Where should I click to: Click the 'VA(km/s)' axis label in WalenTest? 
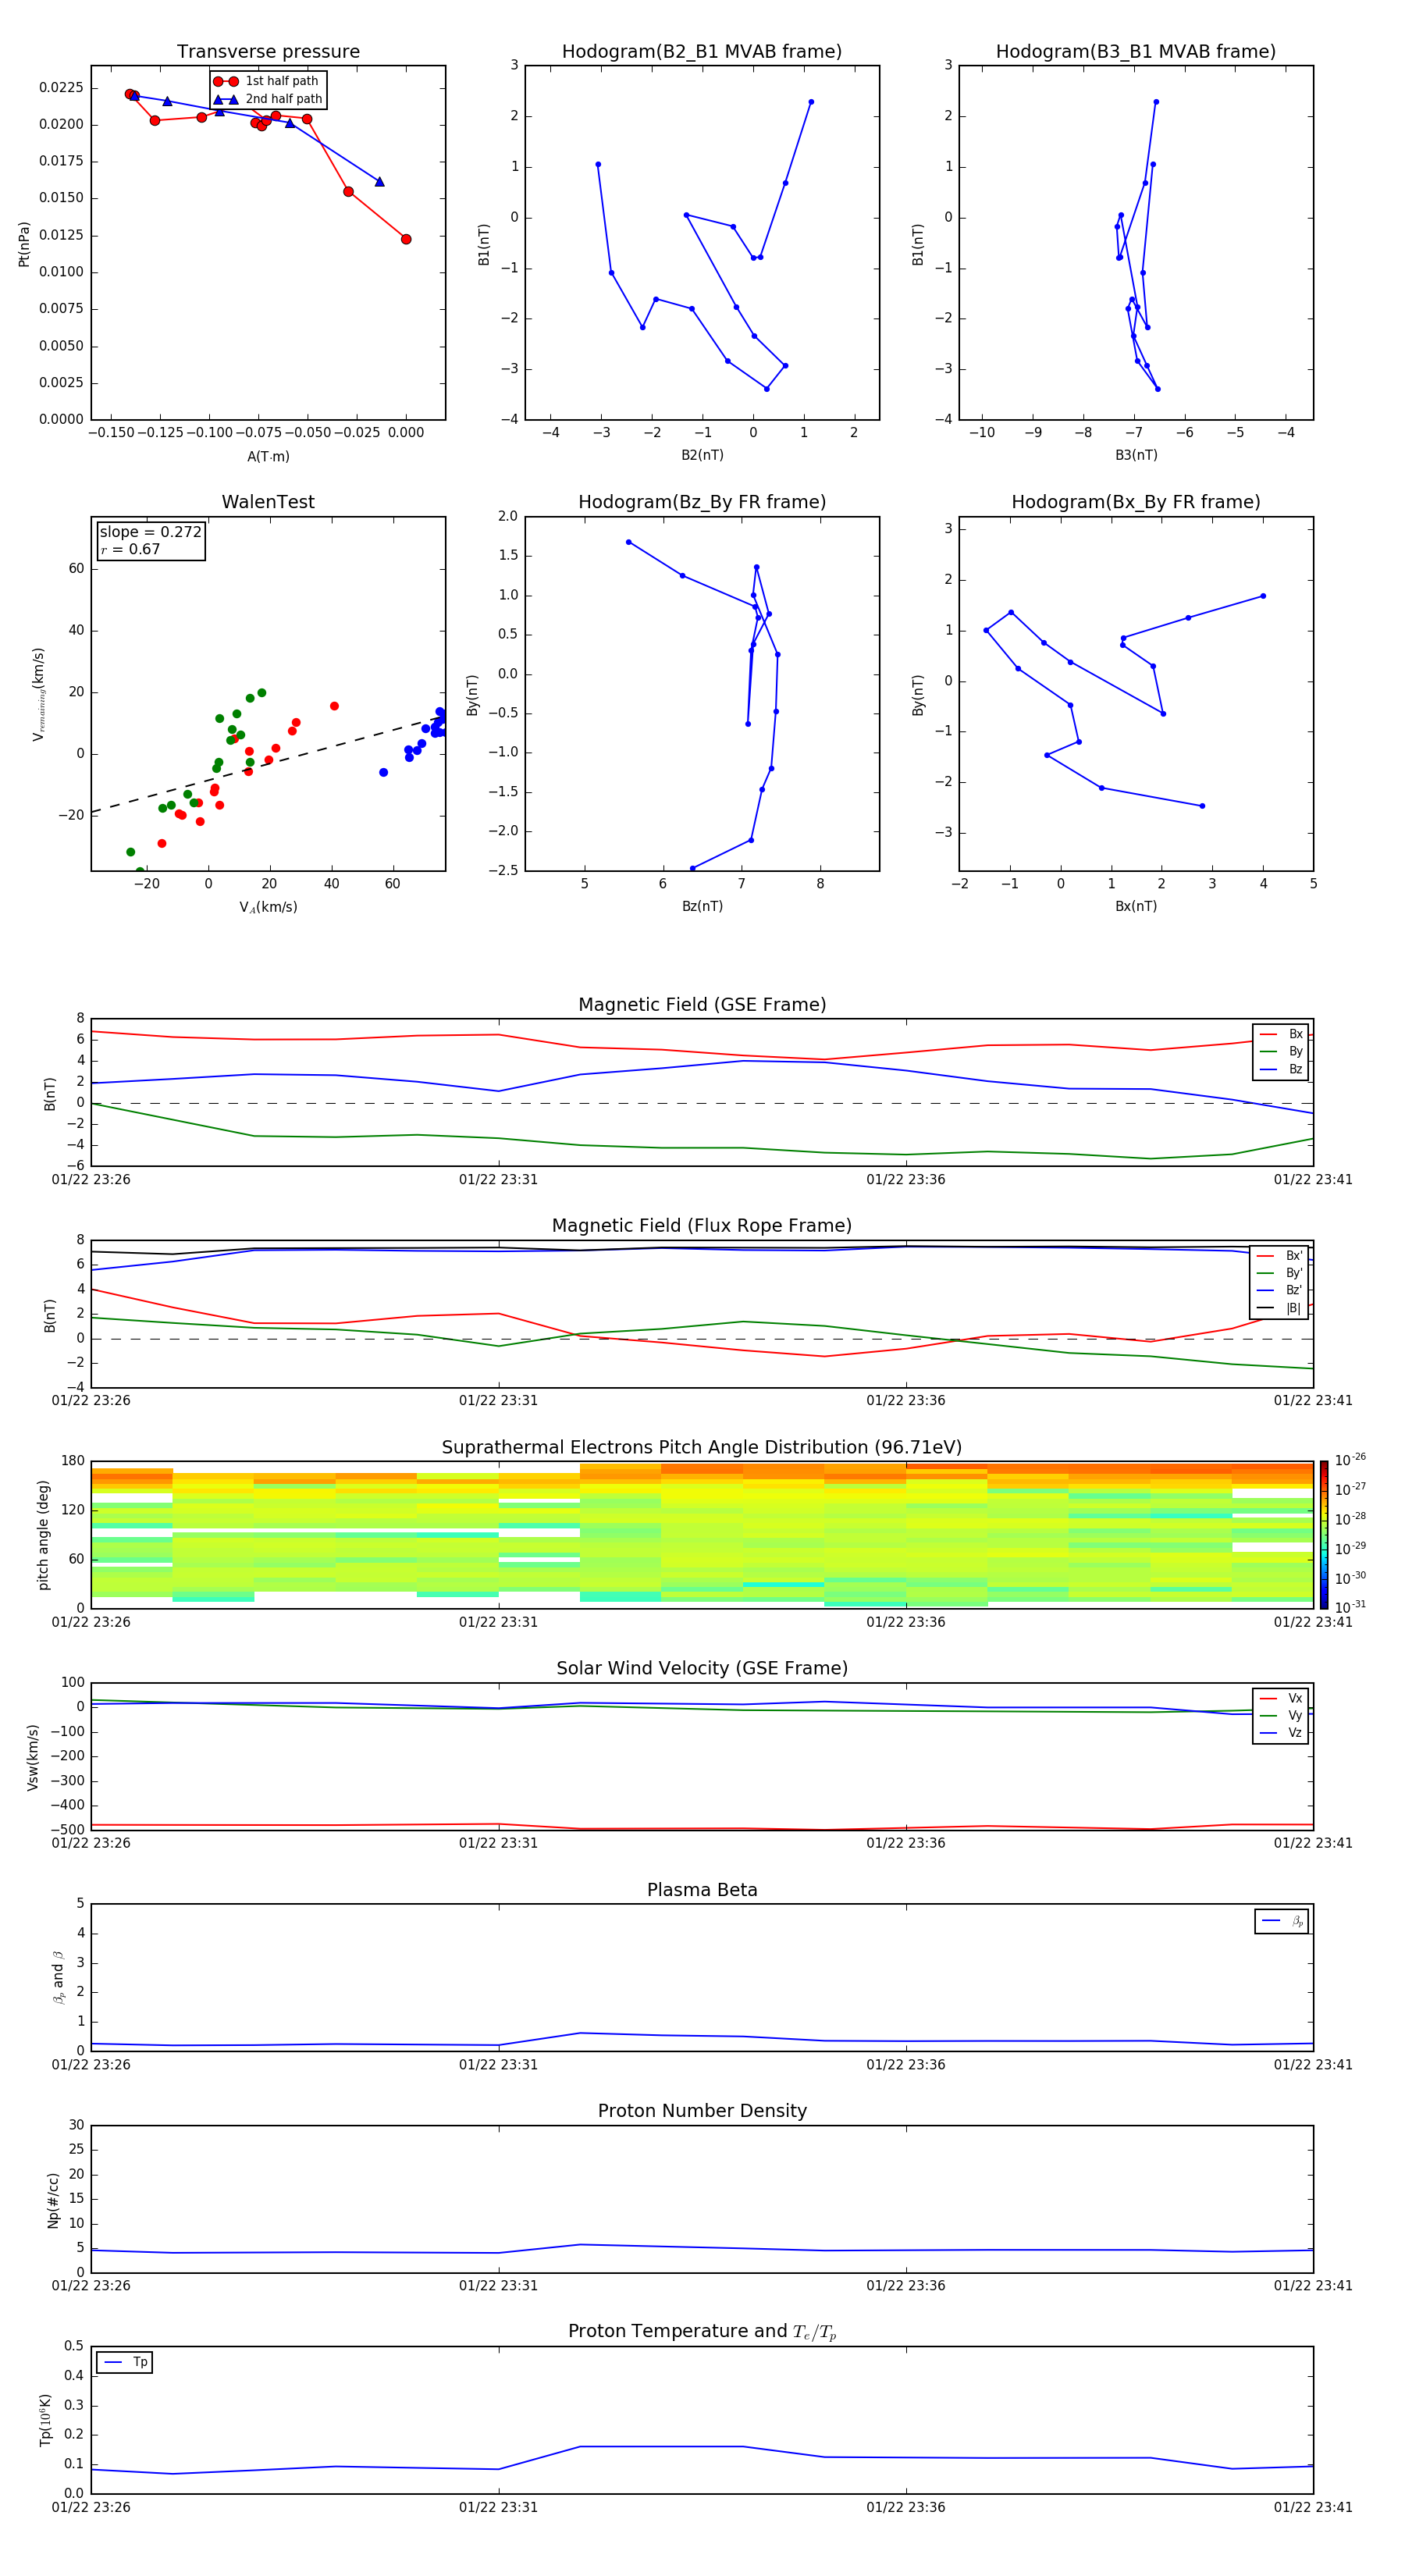click(x=268, y=907)
